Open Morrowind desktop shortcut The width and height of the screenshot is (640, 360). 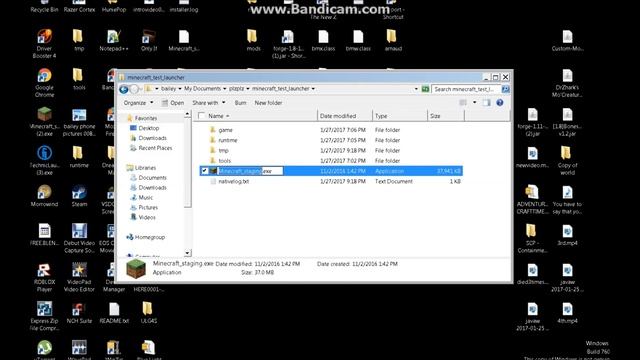(x=44, y=196)
